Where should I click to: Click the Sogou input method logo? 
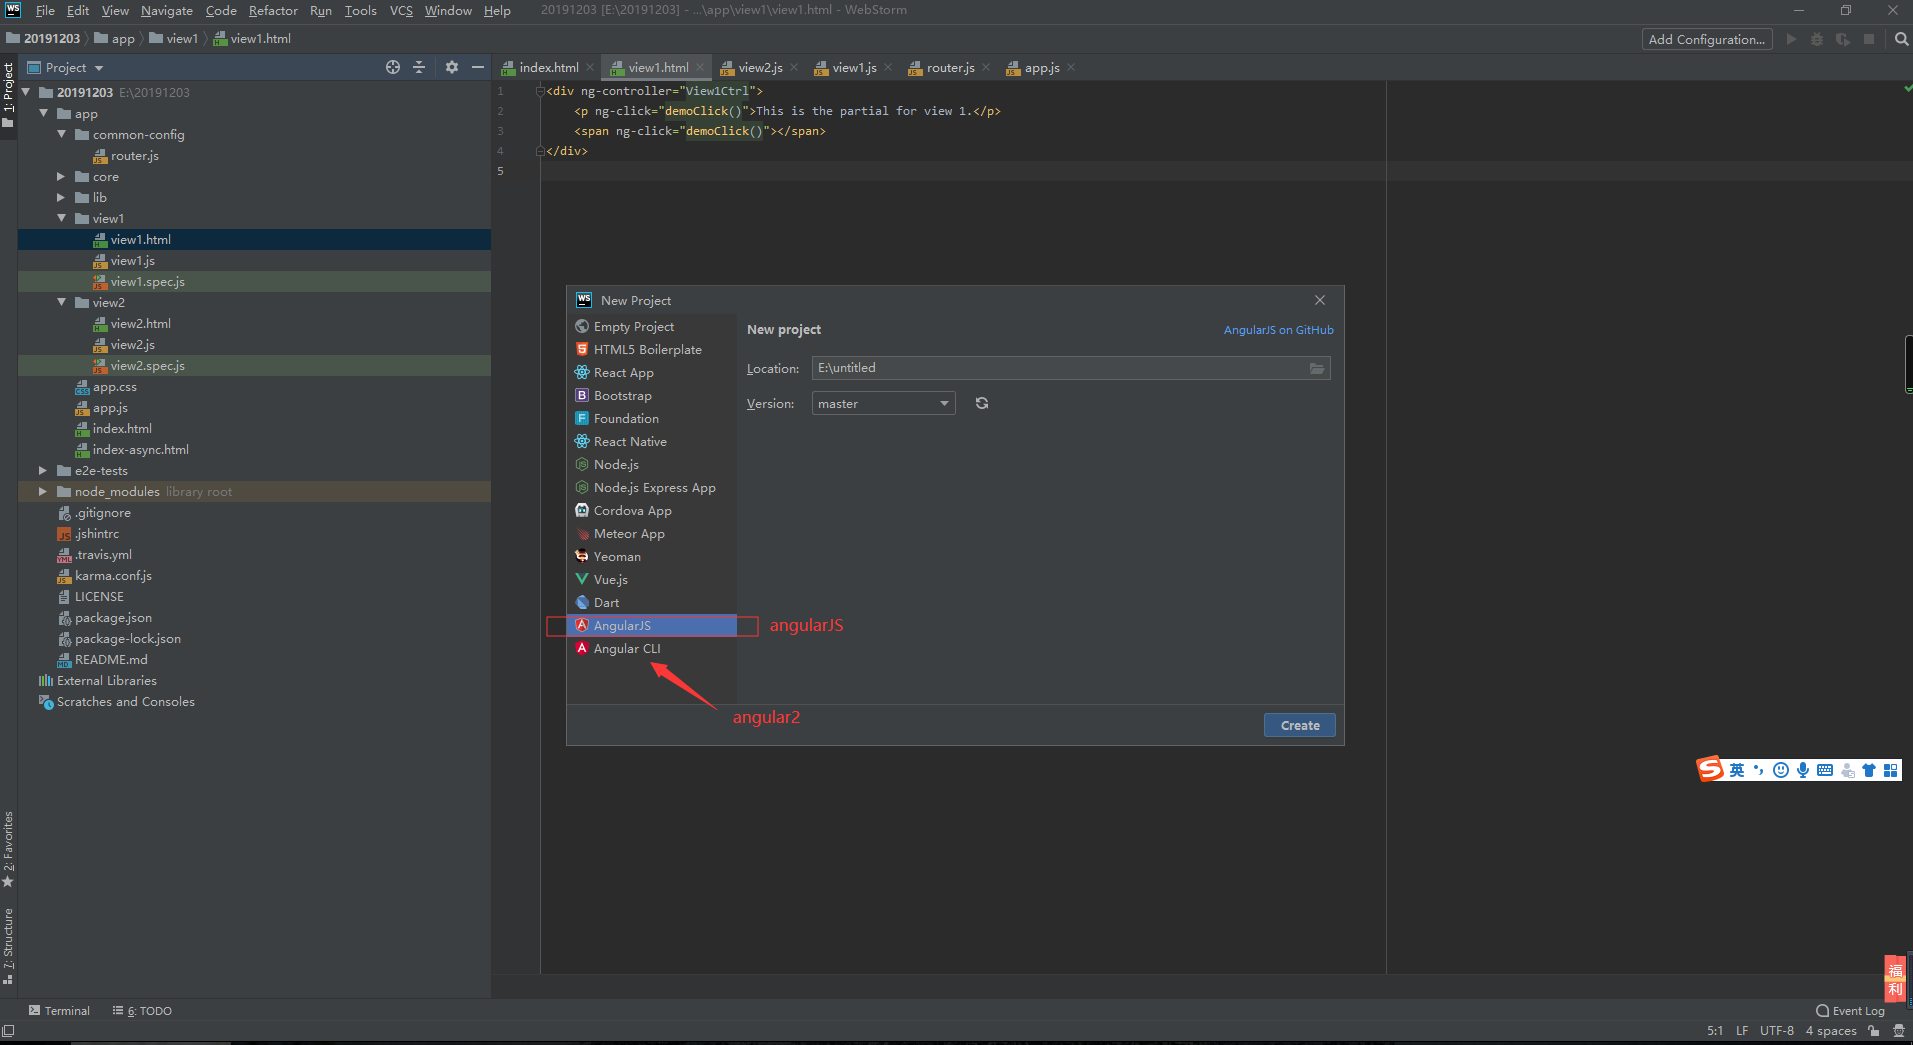[x=1710, y=769]
